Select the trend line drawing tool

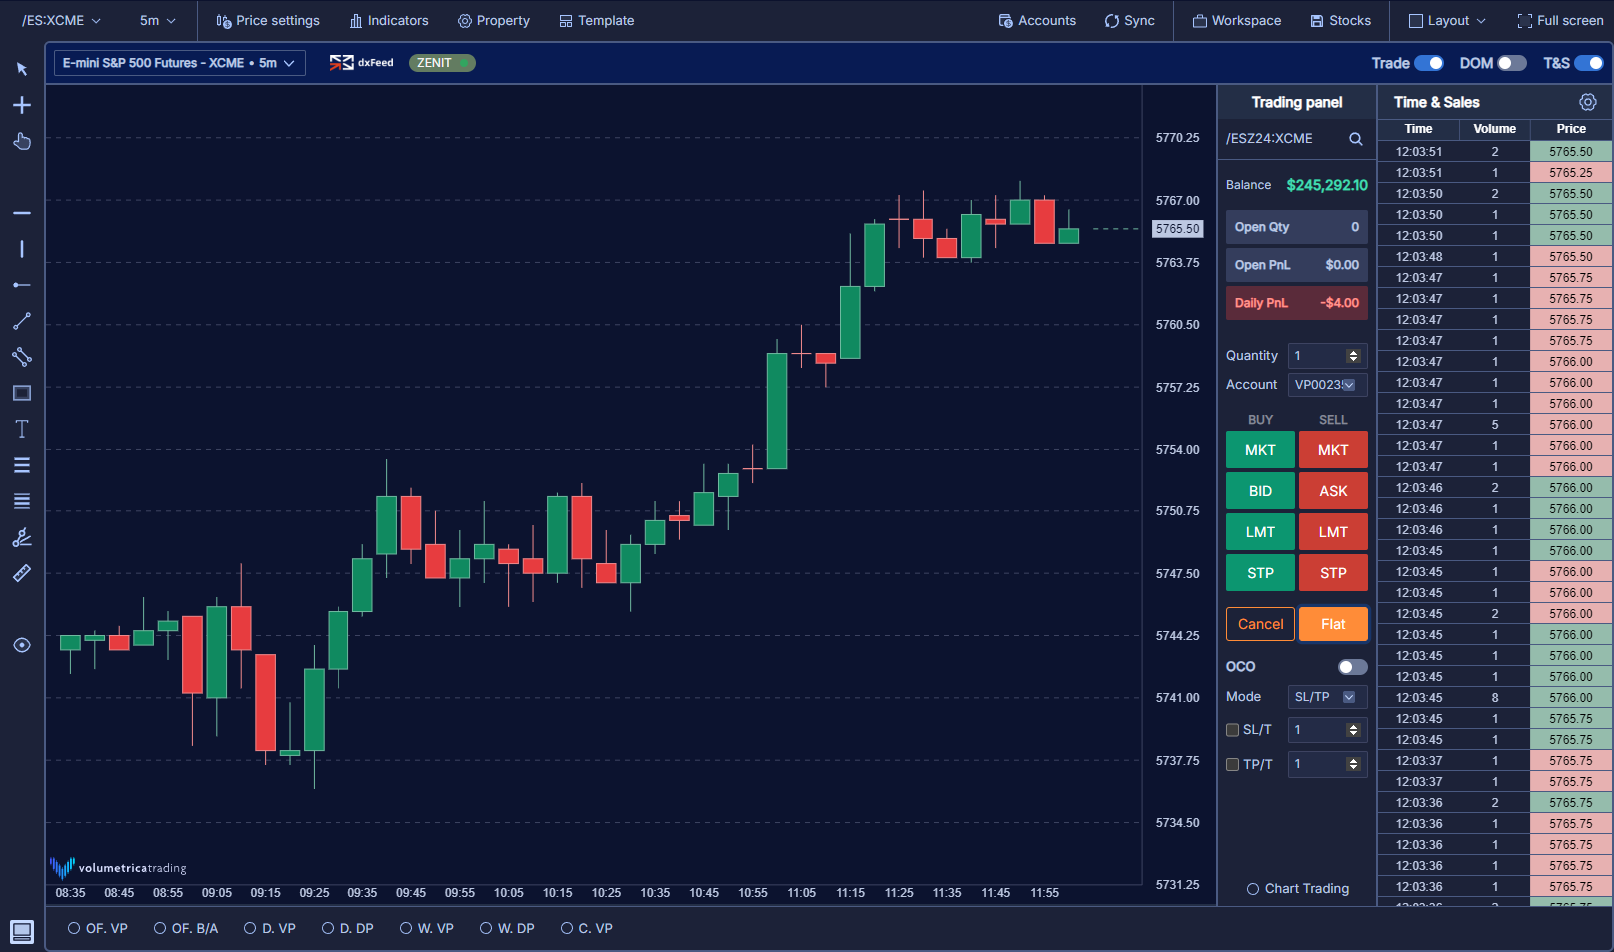22,321
